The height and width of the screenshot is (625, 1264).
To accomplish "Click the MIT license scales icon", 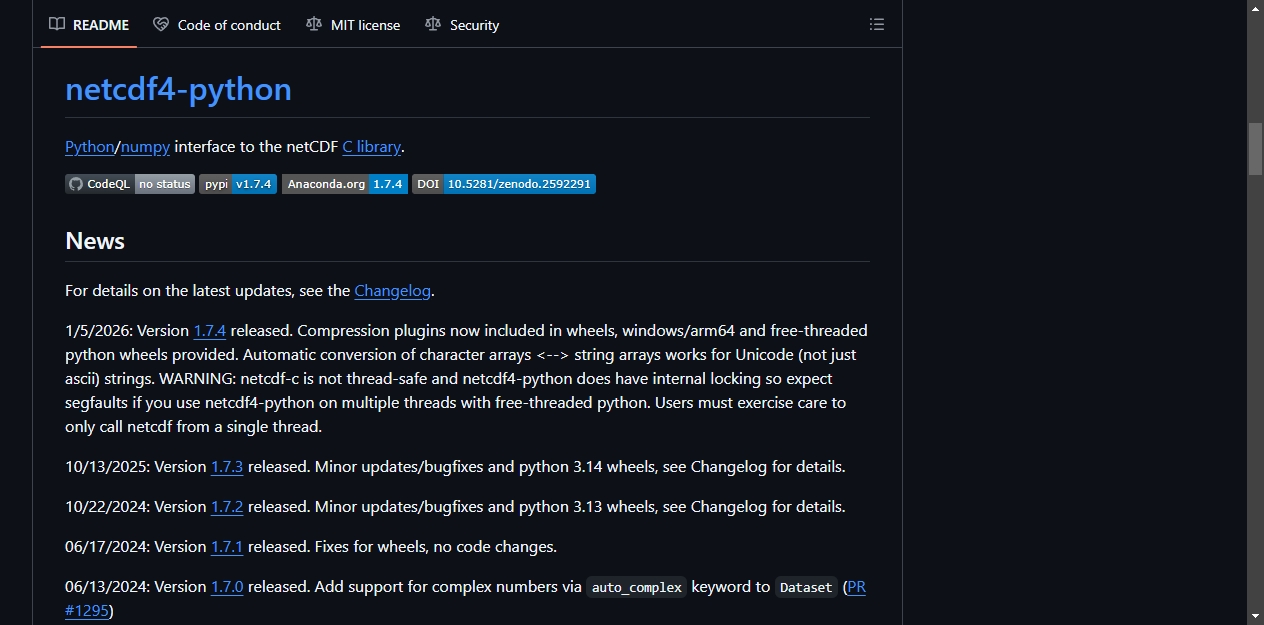I will pos(314,24).
